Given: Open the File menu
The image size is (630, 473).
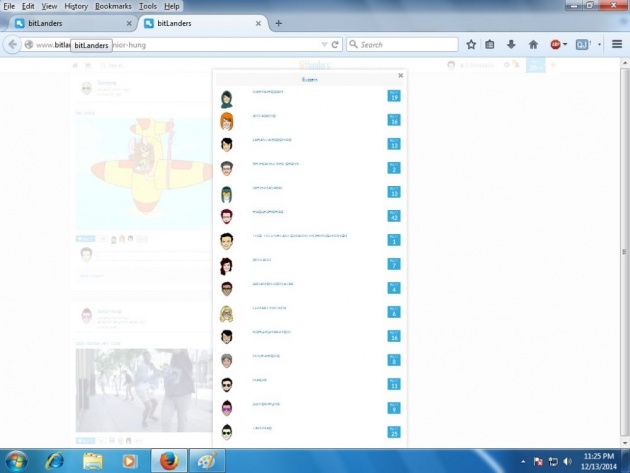Looking at the screenshot, I should (x=9, y=6).
